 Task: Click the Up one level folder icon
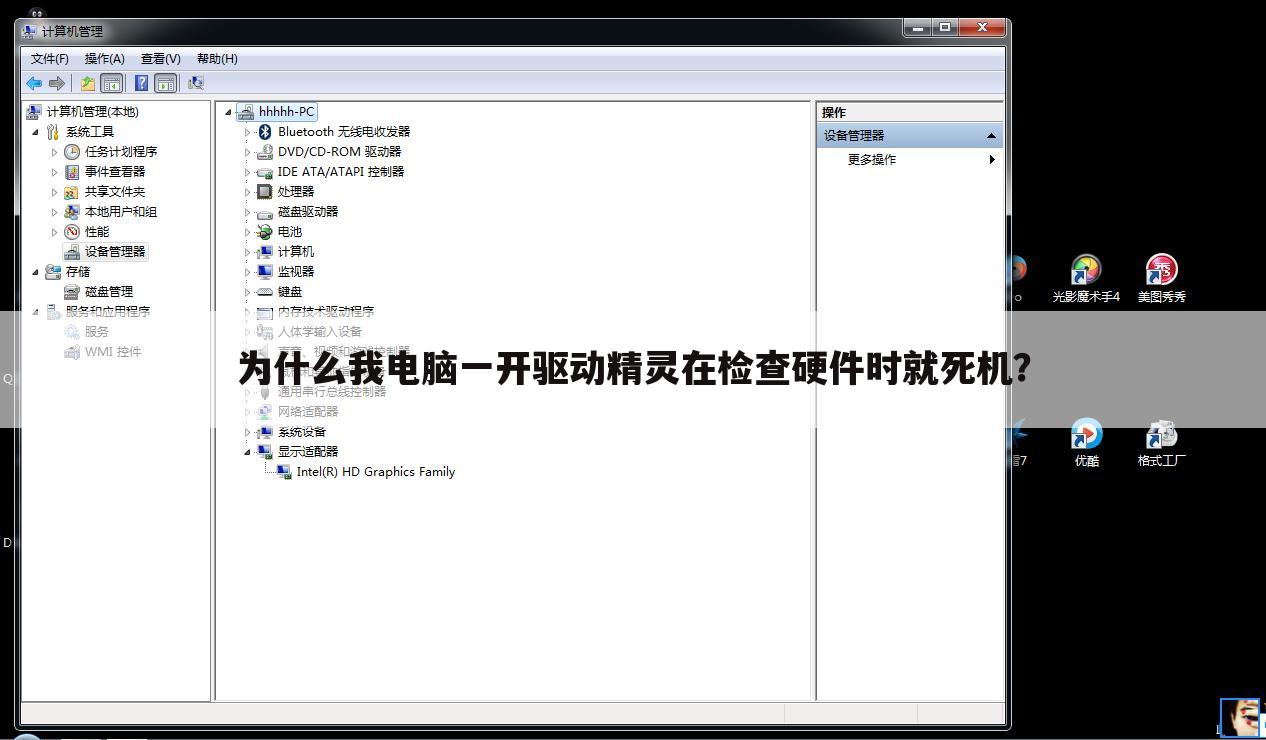click(x=88, y=84)
